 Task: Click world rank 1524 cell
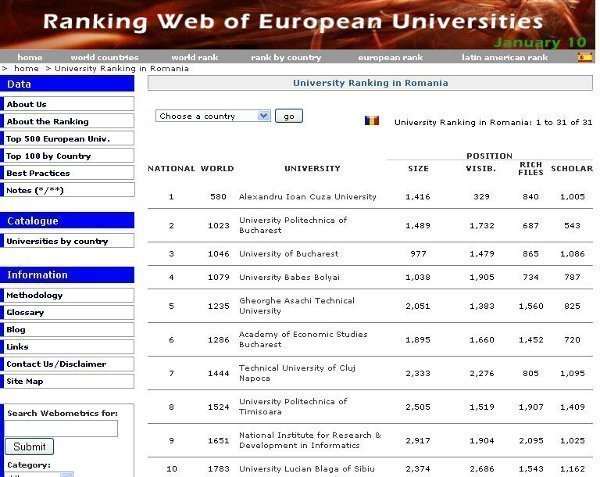pos(218,407)
